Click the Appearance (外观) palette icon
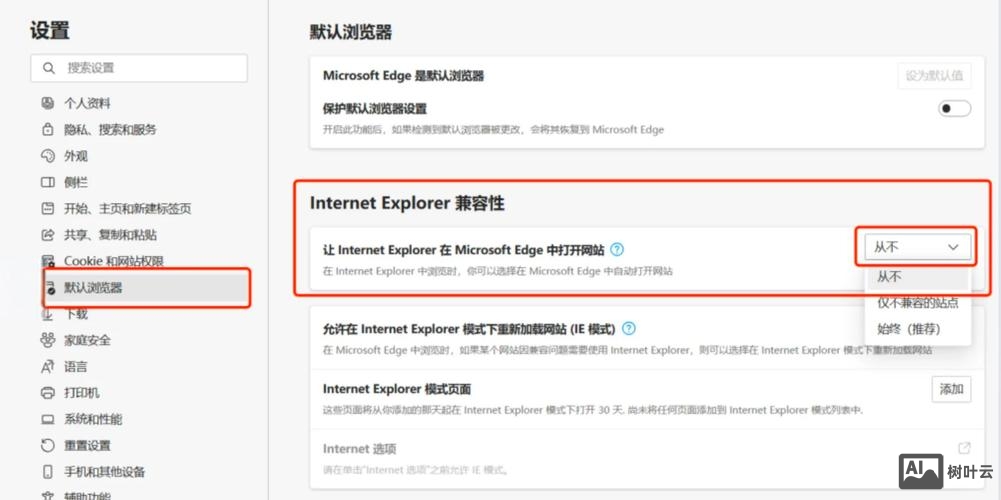Image resolution: width=1001 pixels, height=500 pixels. click(x=48, y=156)
